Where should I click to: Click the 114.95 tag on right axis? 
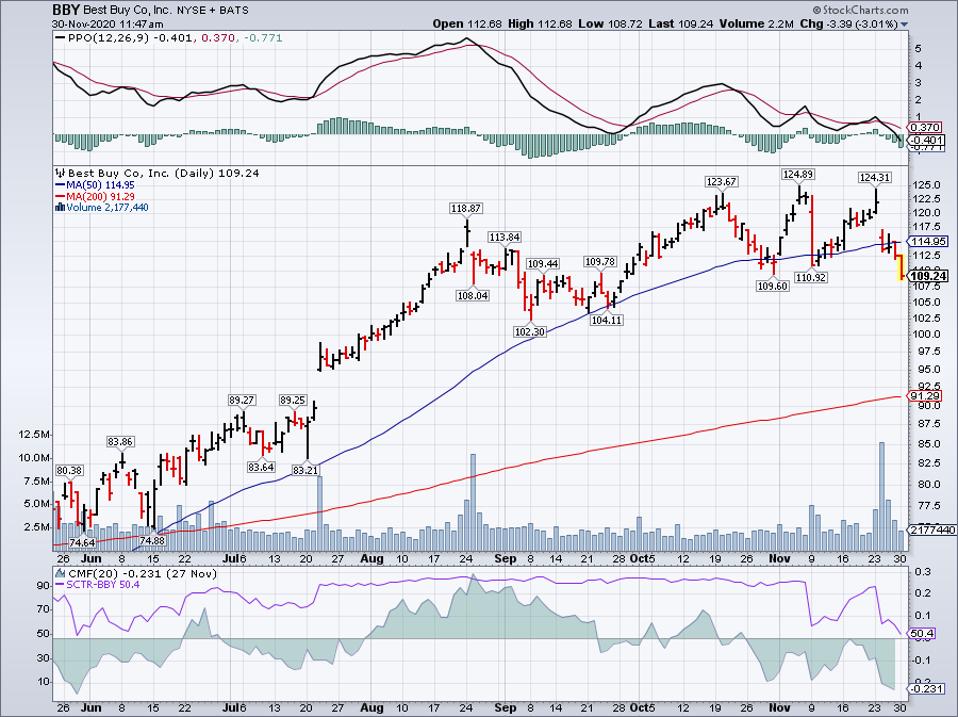[x=929, y=241]
